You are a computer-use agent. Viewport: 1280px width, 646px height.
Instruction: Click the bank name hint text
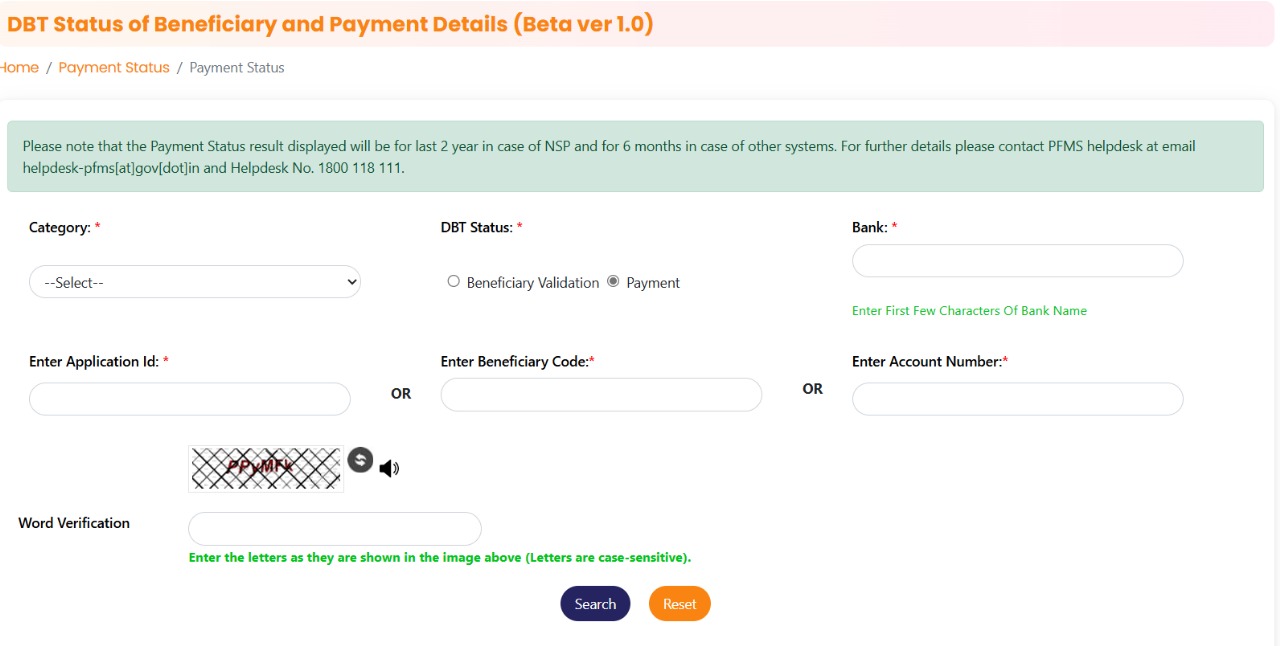(969, 311)
